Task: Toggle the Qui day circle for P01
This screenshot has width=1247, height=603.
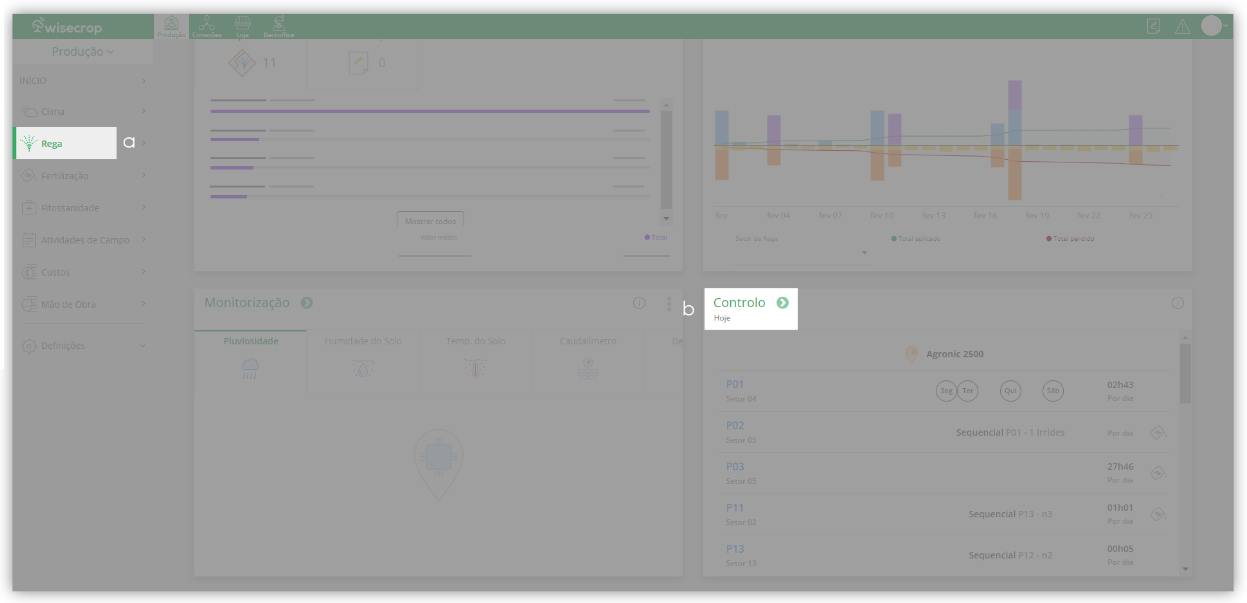Action: (1010, 391)
